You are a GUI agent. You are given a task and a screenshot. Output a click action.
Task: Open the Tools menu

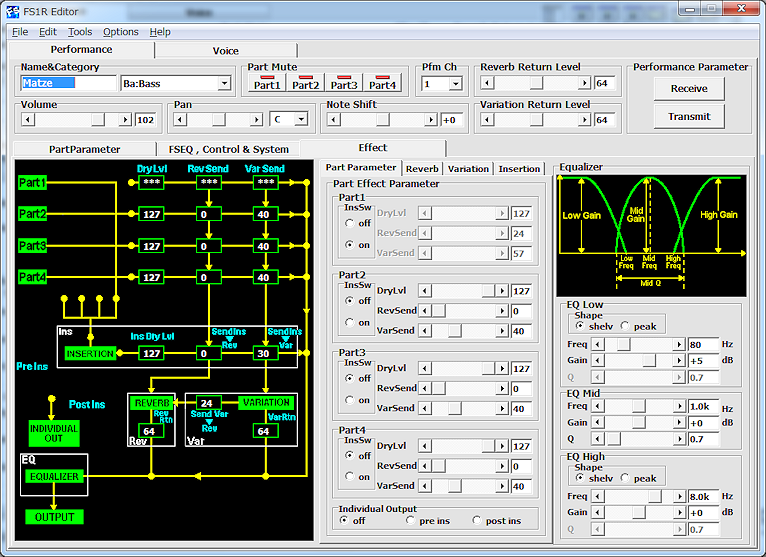tap(80, 32)
